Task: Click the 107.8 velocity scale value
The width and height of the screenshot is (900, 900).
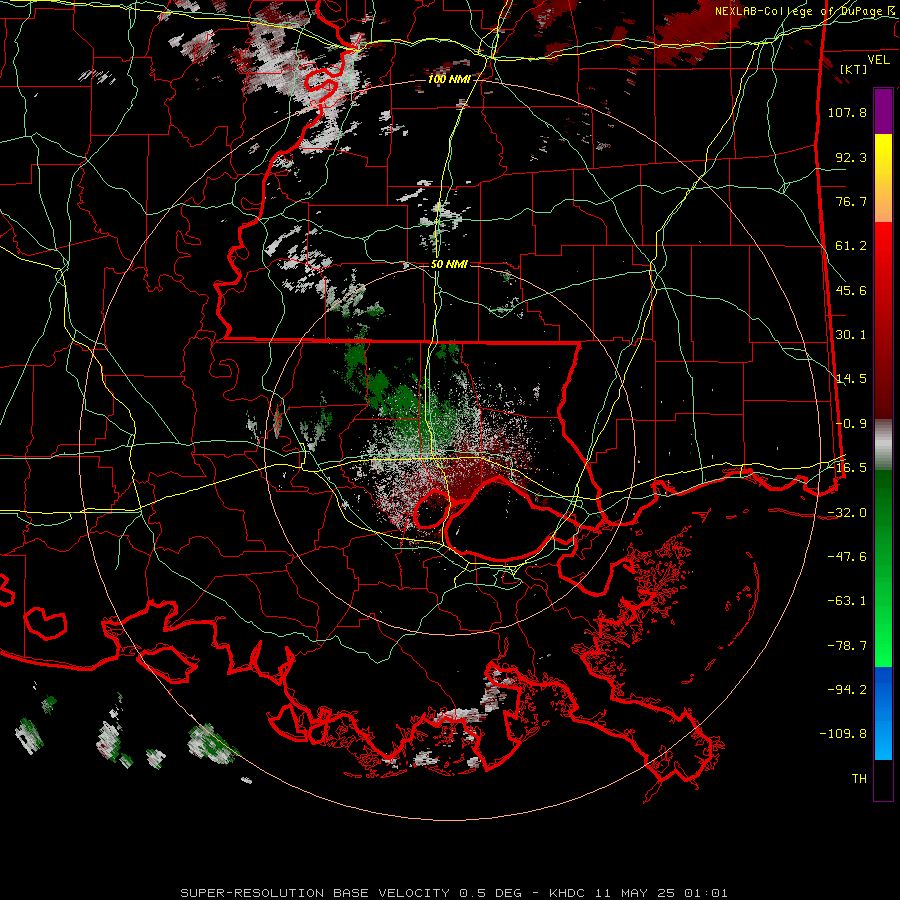Action: point(847,112)
